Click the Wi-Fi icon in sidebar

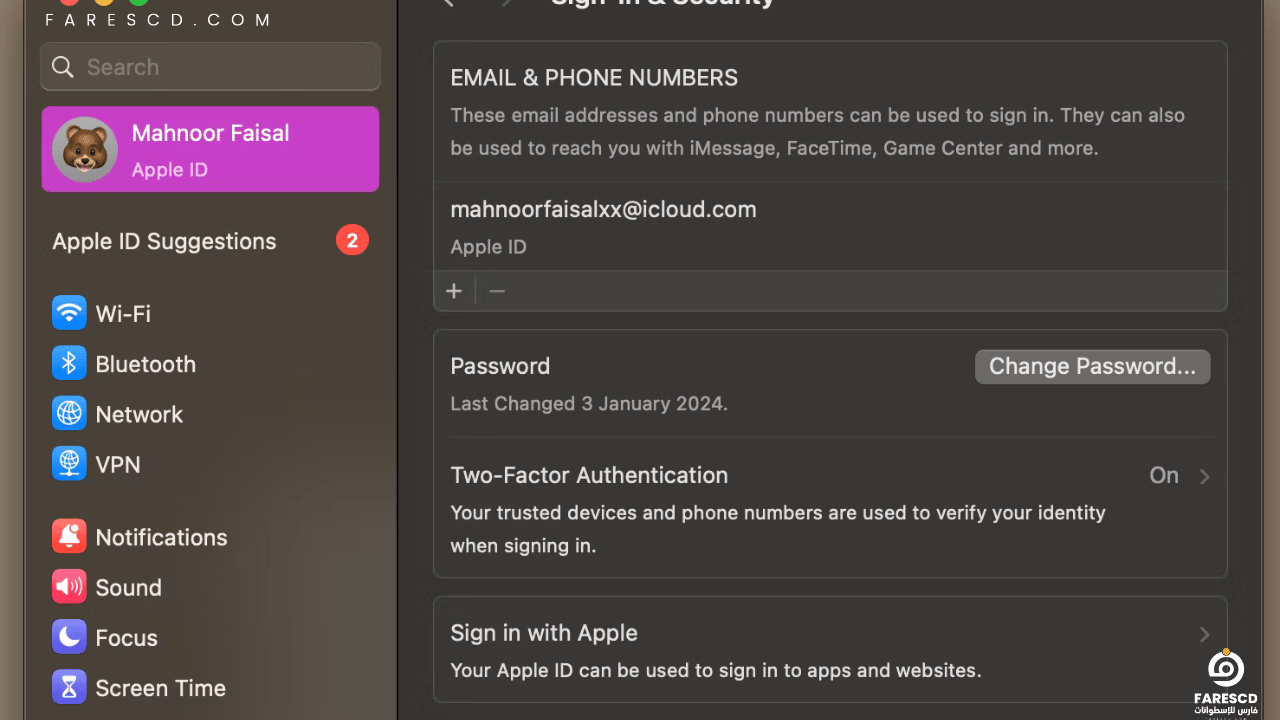[x=69, y=313]
